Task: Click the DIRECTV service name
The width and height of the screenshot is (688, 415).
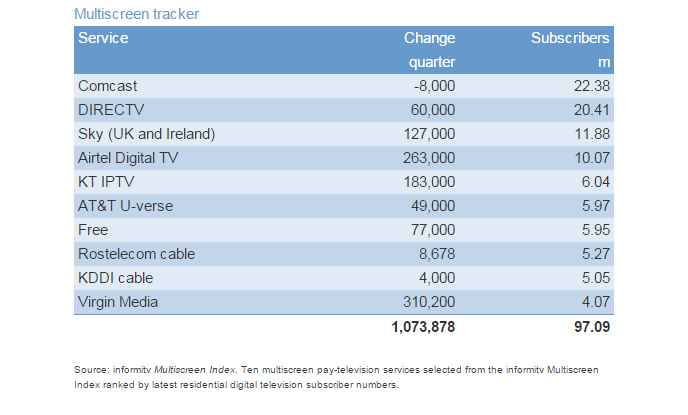Action: 111,110
